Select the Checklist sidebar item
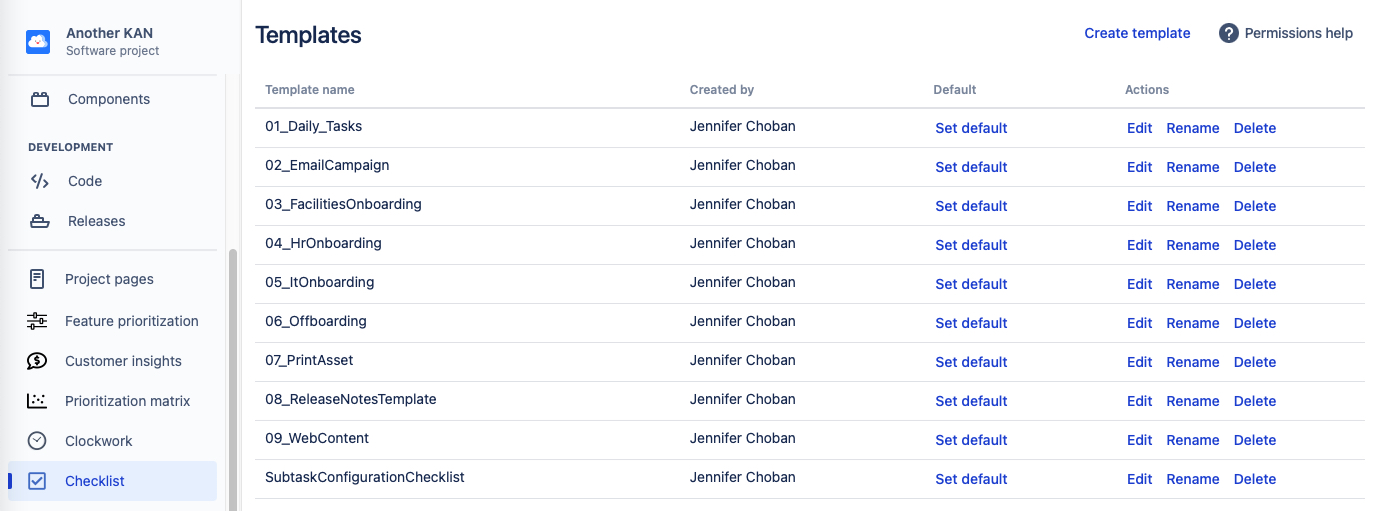Viewport: 1374px width, 511px height. [x=95, y=481]
